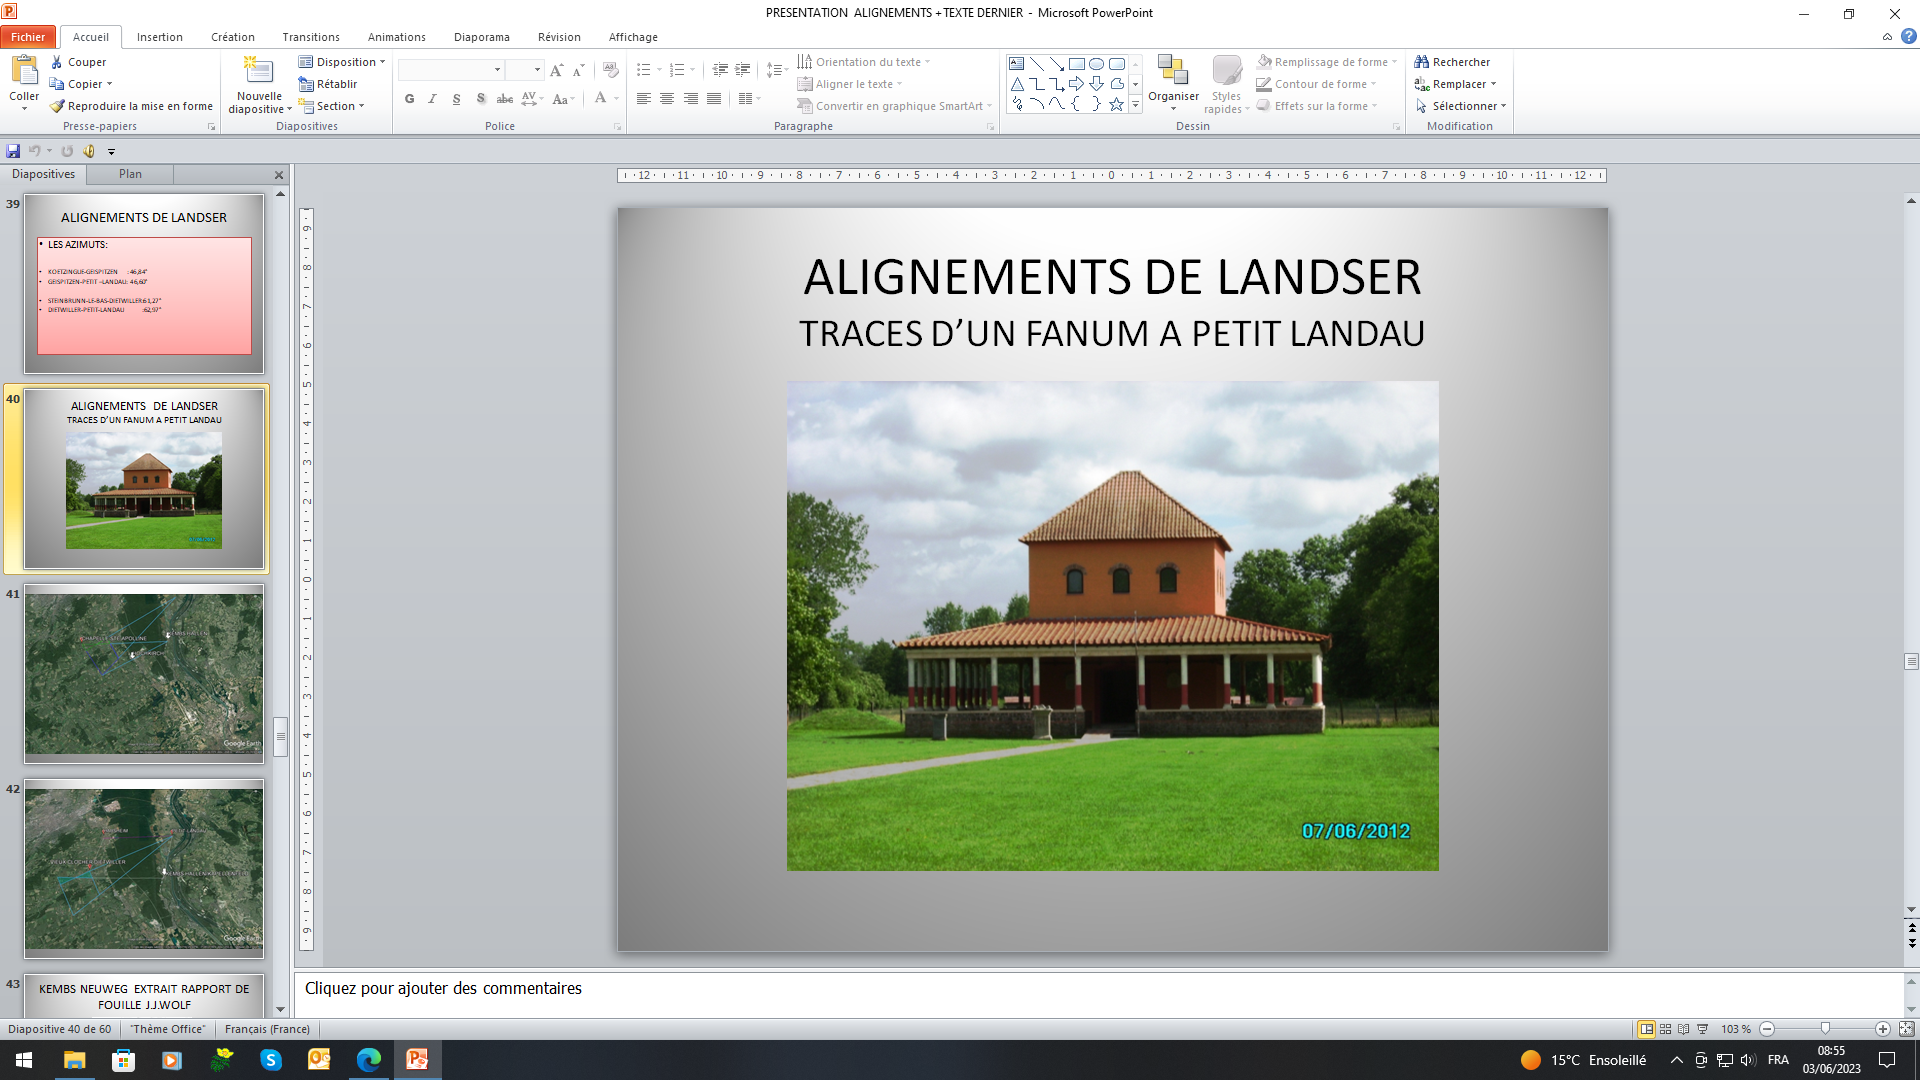Select the Reproduire la mise en forme tool

click(130, 105)
